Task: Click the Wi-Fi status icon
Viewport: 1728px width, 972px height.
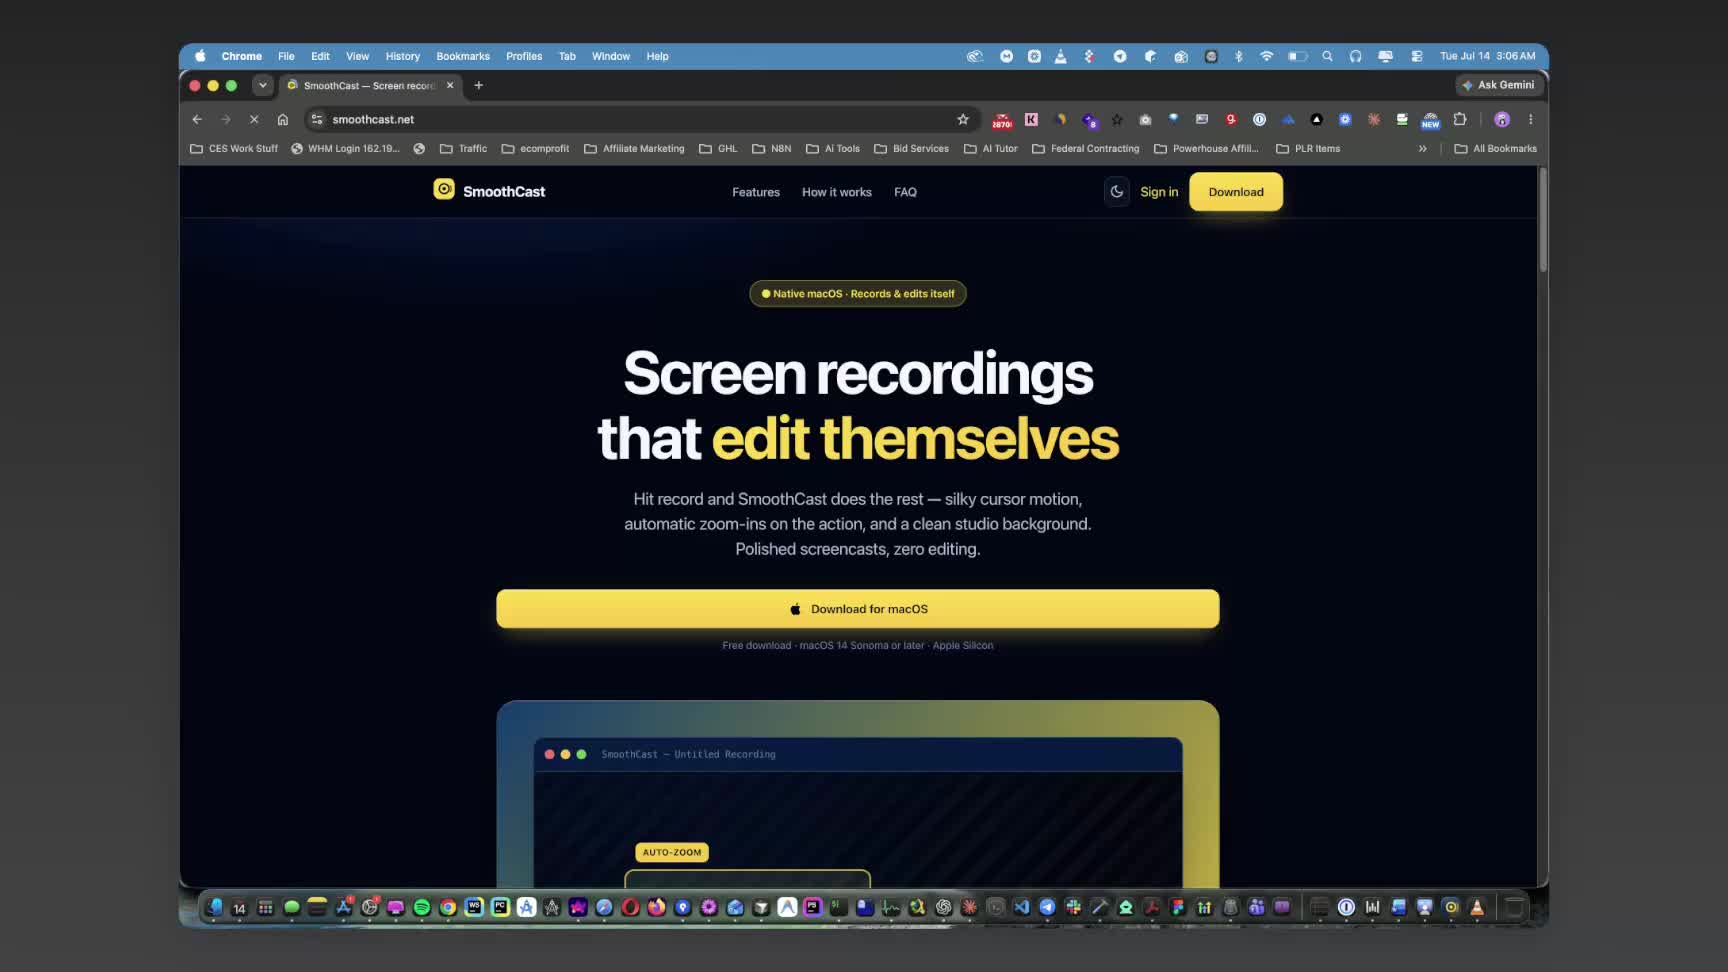Action: click(x=1266, y=56)
